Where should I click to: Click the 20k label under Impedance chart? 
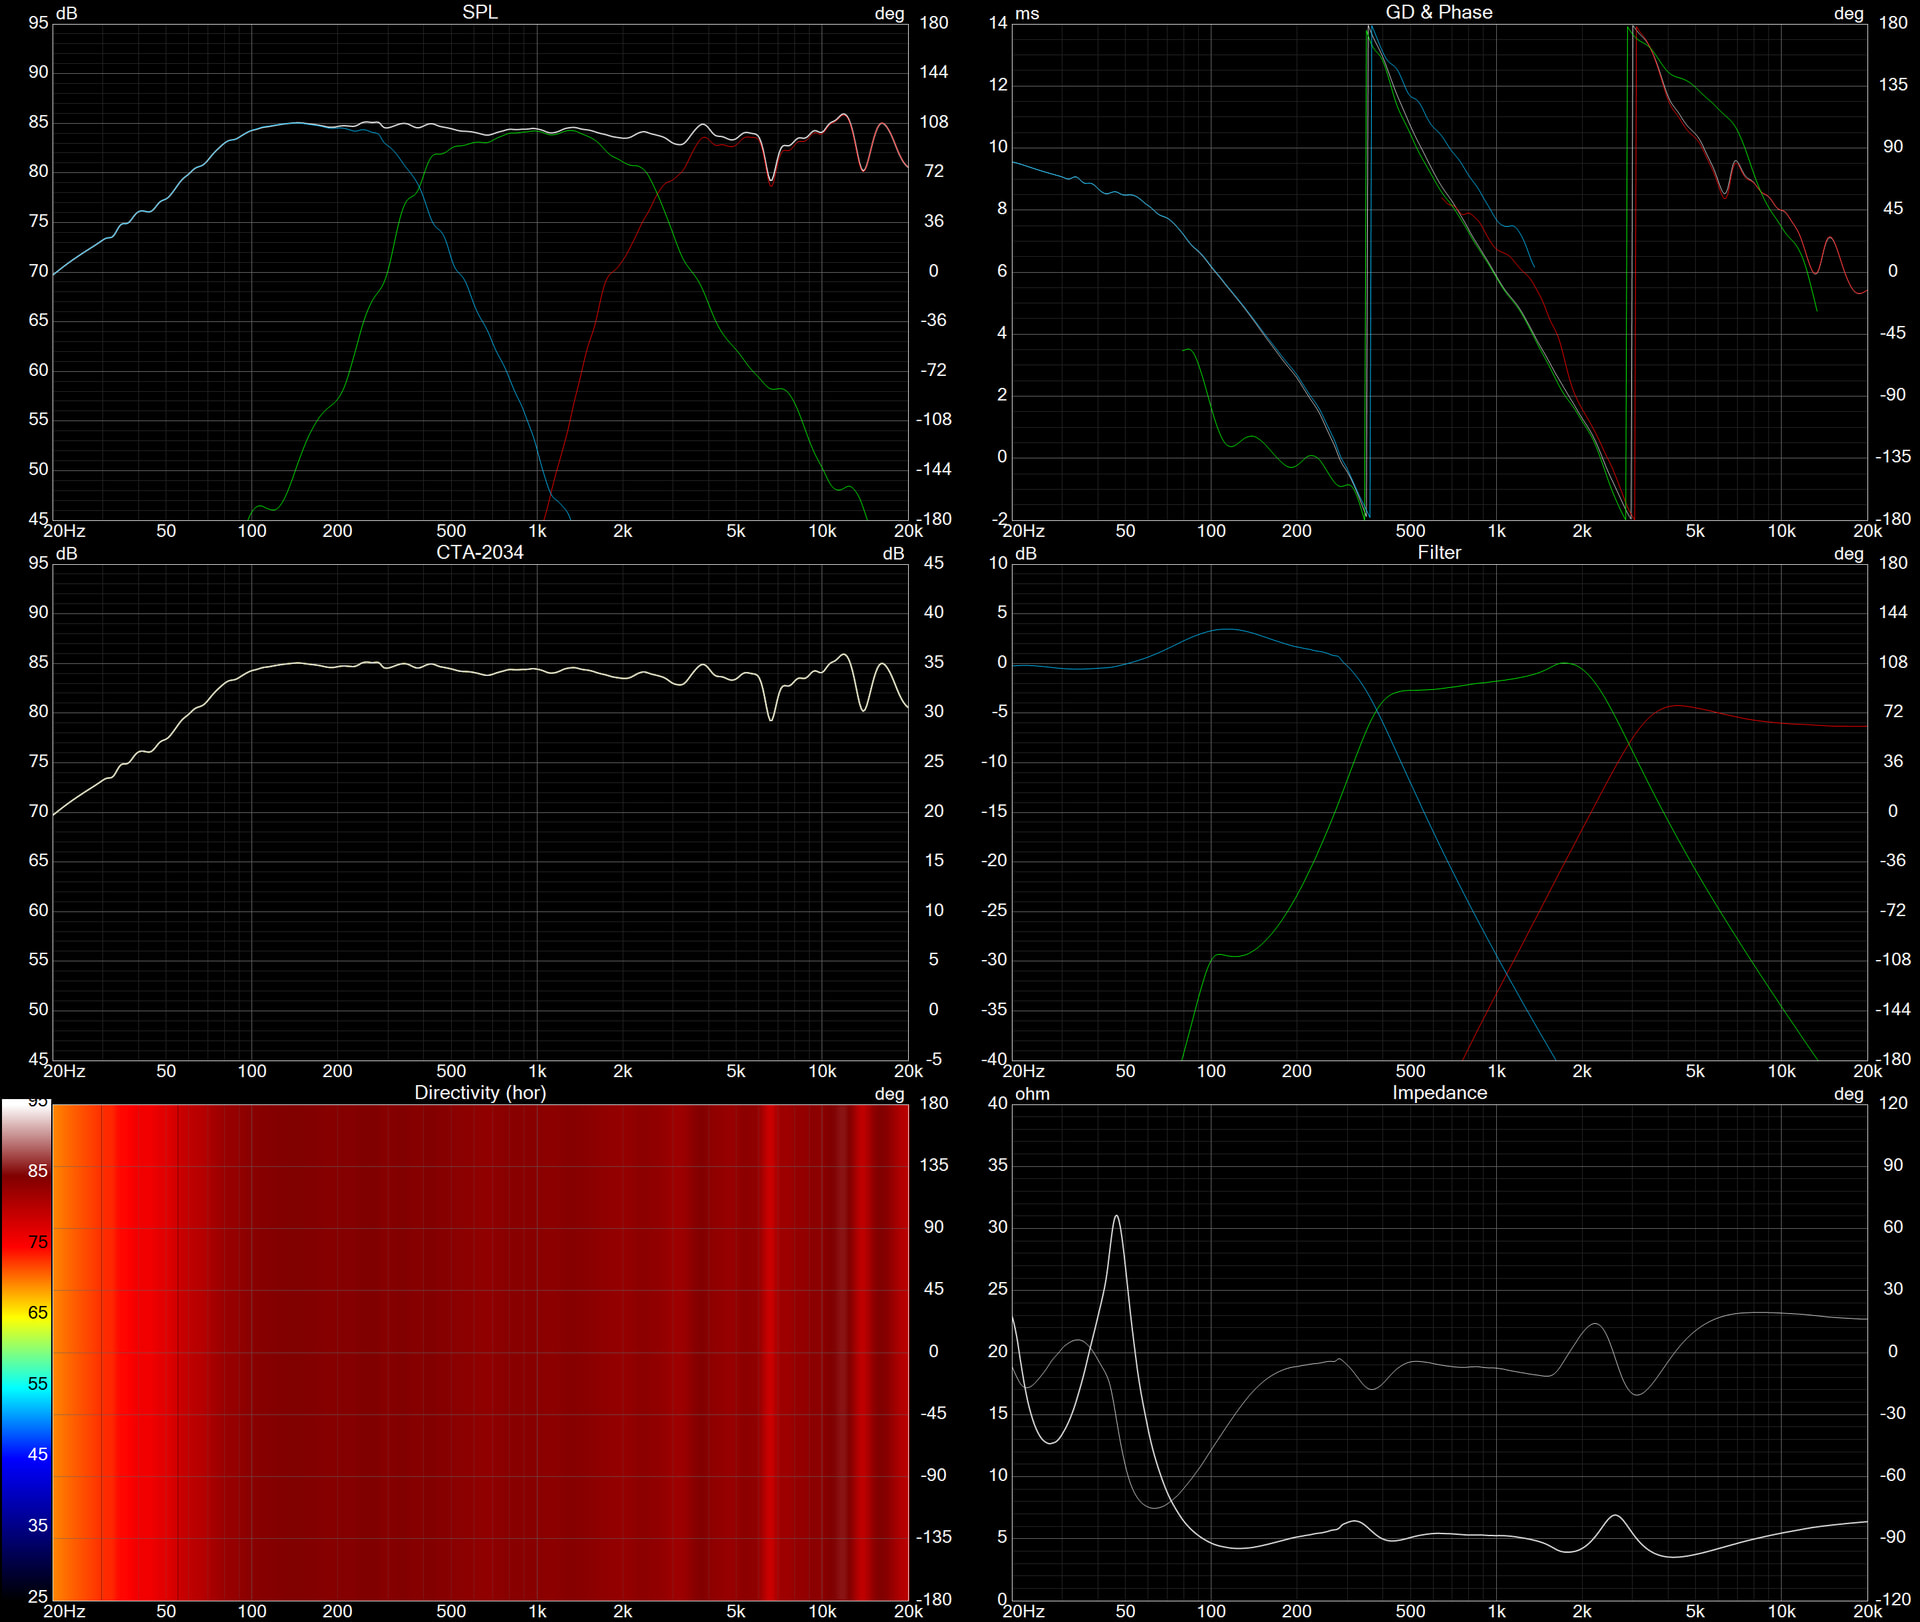[1866, 1611]
